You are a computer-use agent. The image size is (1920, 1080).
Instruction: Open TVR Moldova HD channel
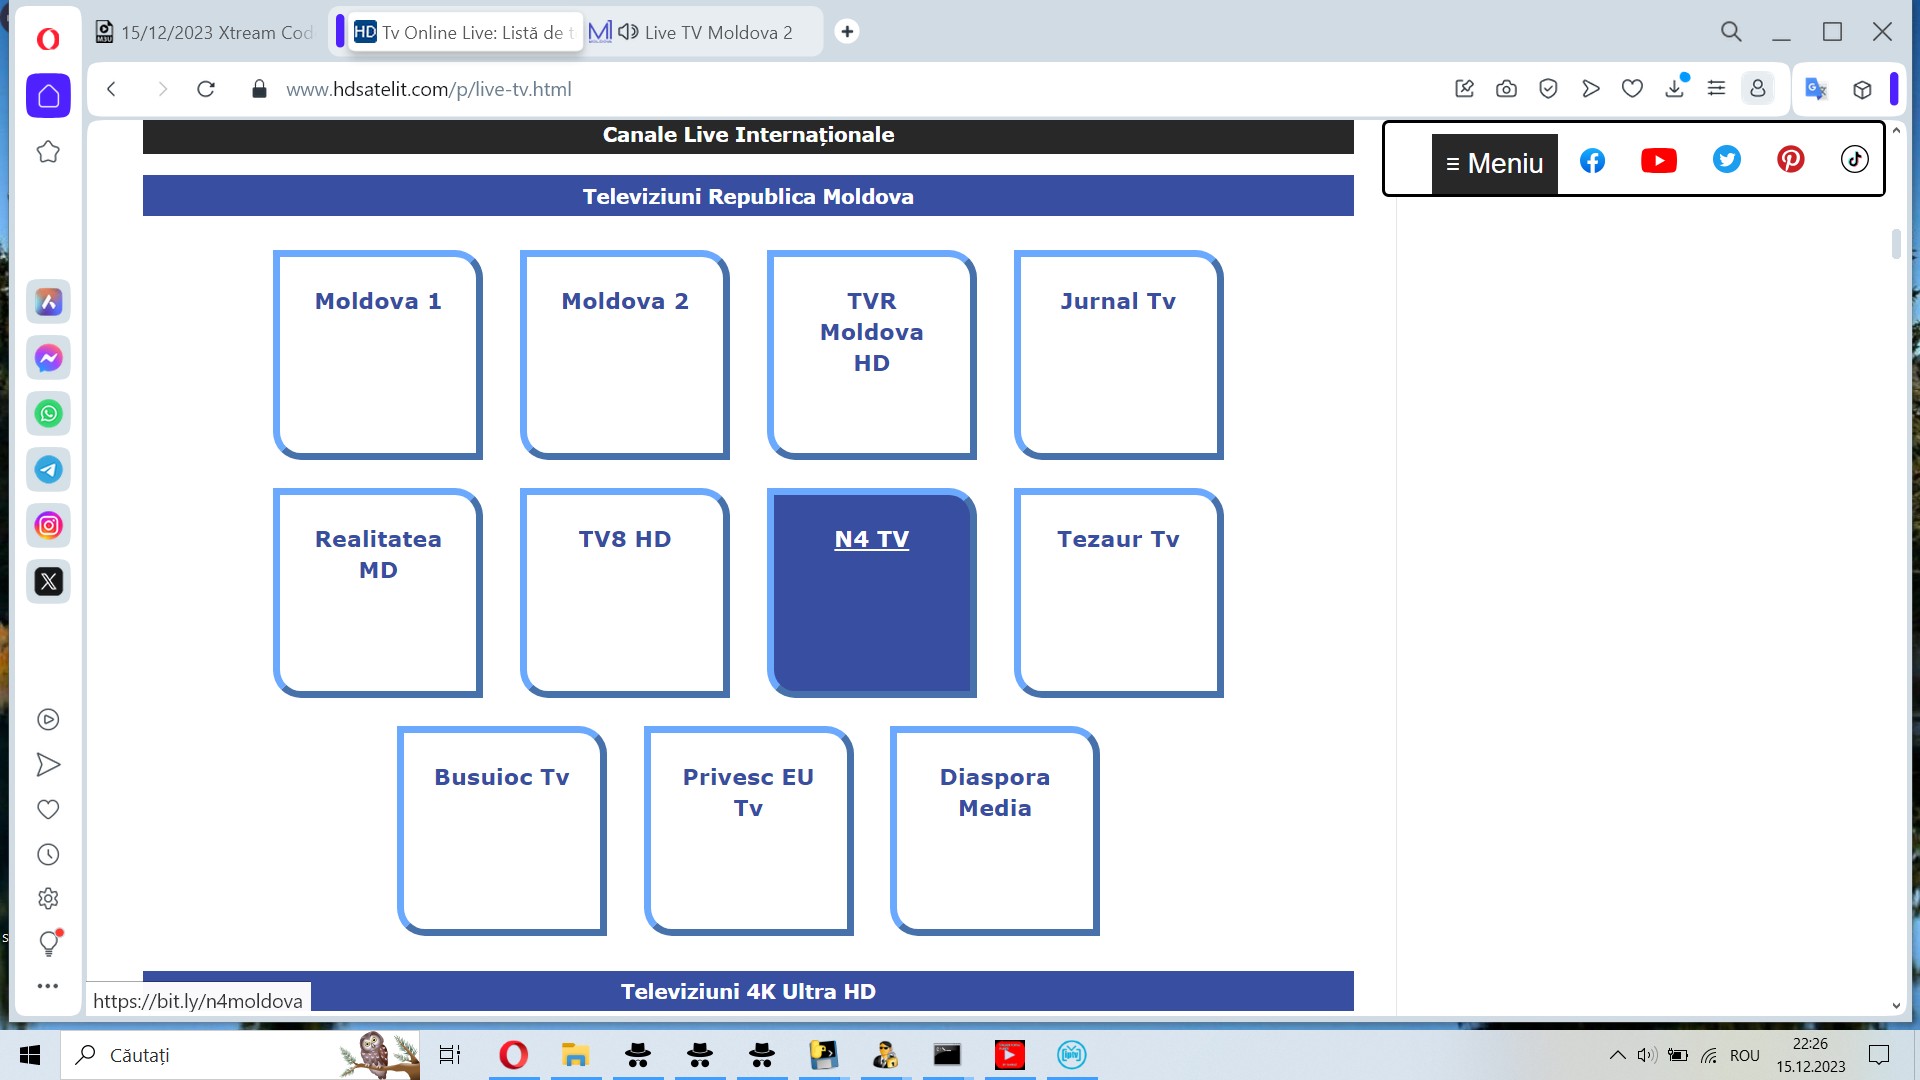tap(872, 355)
